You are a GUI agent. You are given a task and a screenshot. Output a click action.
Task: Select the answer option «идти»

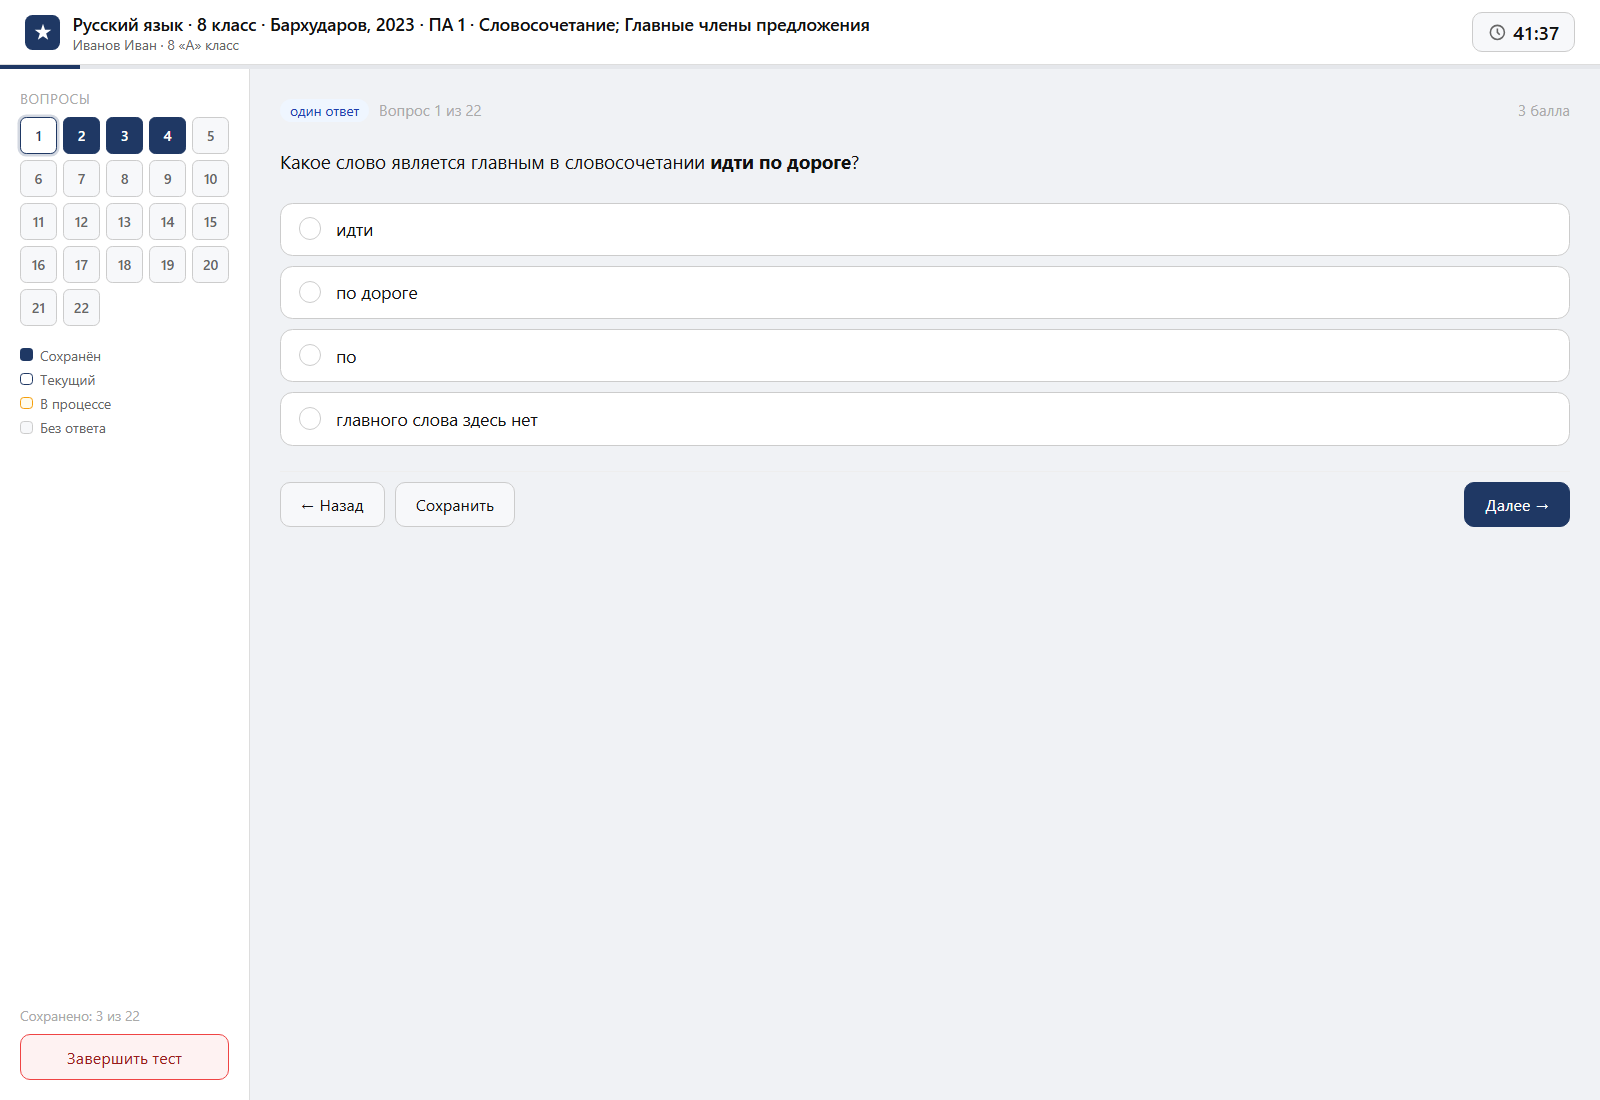tap(924, 229)
